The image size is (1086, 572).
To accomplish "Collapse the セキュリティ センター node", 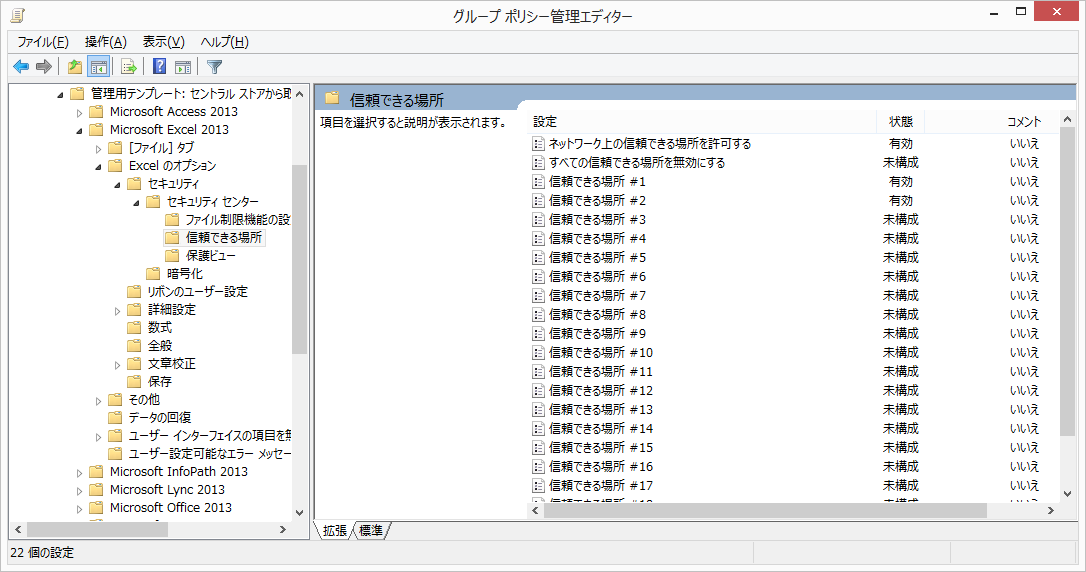I will pos(136,202).
